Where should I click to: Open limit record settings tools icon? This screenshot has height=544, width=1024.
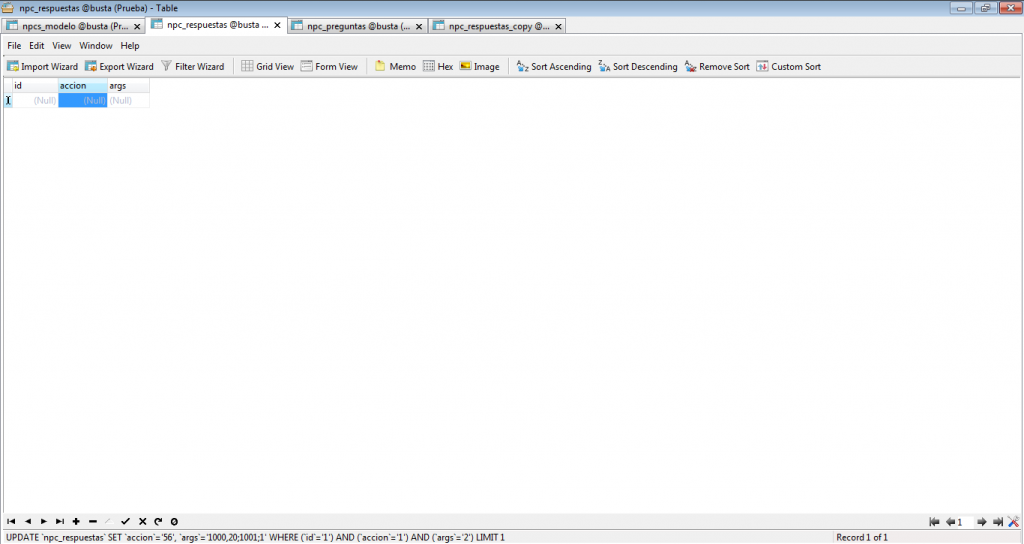pyautogui.click(x=1014, y=522)
